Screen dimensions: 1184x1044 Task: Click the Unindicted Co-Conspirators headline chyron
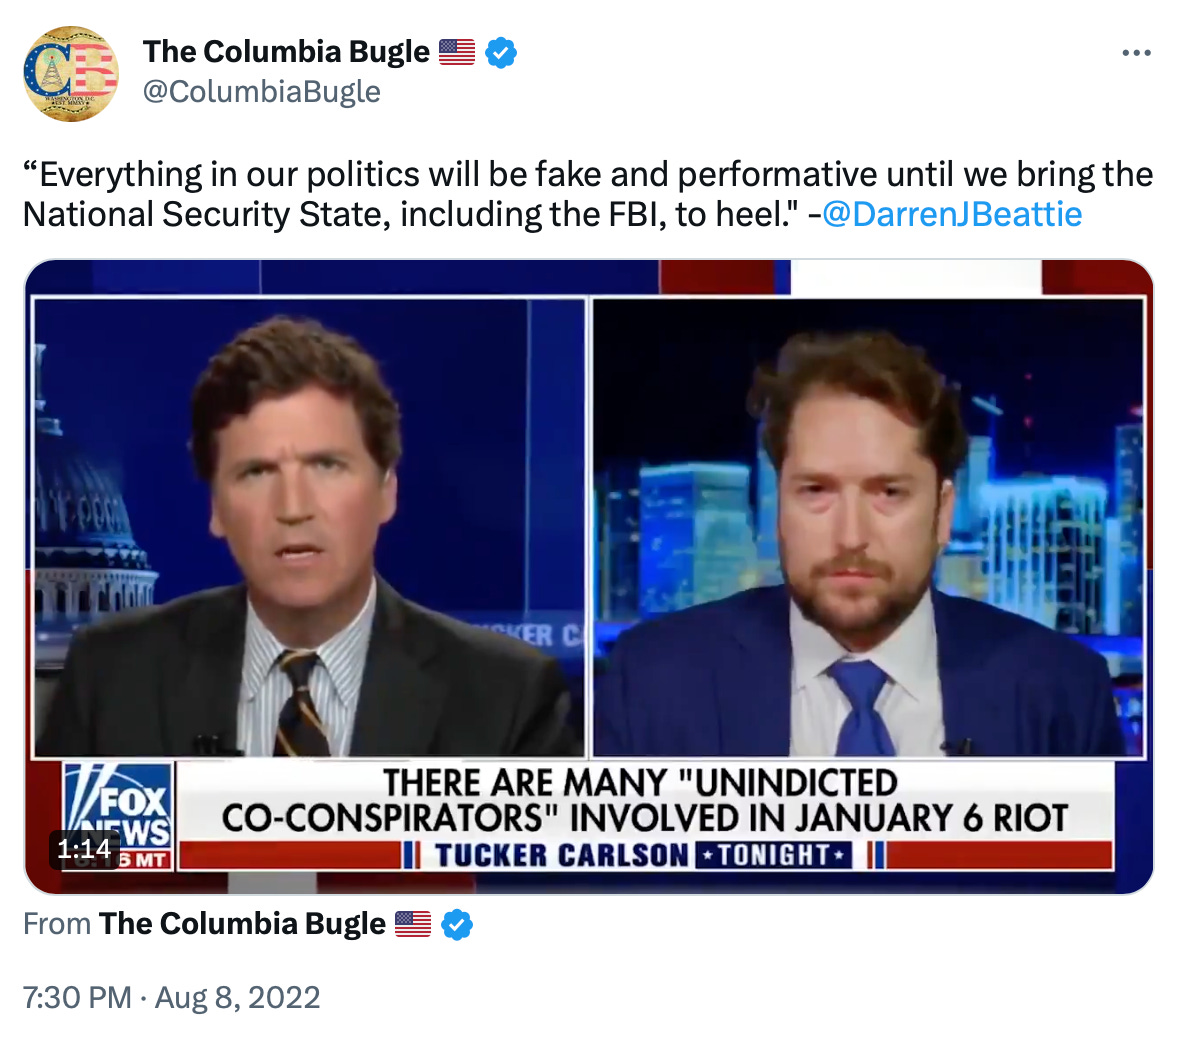(x=644, y=800)
